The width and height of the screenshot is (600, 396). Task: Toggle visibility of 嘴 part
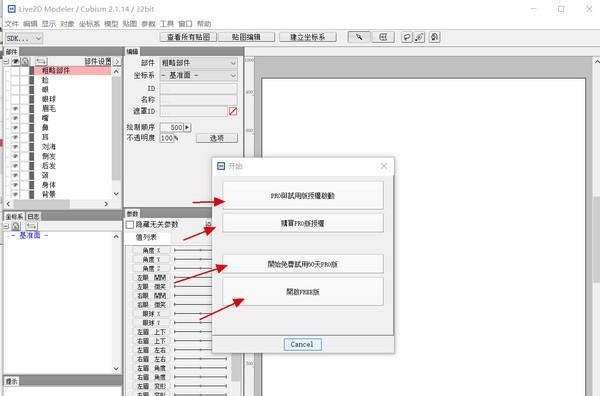point(15,118)
